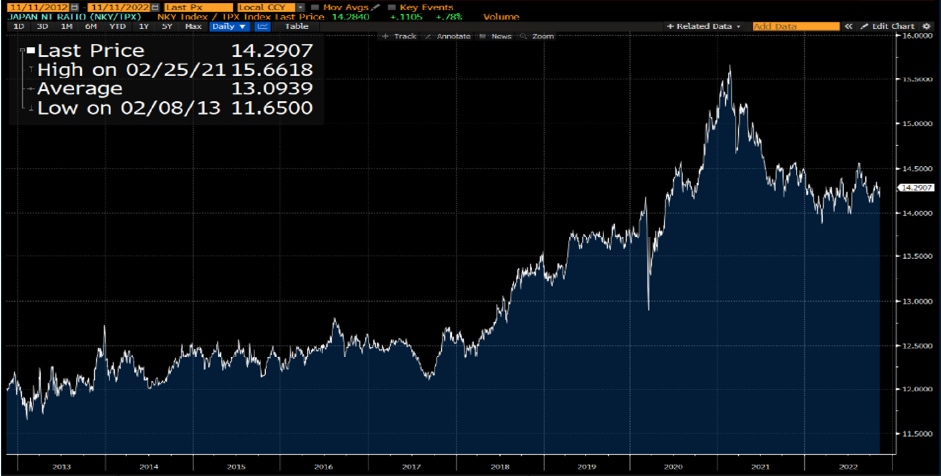The image size is (941, 476).
Task: Expand the Related Data menu
Action: coord(708,26)
